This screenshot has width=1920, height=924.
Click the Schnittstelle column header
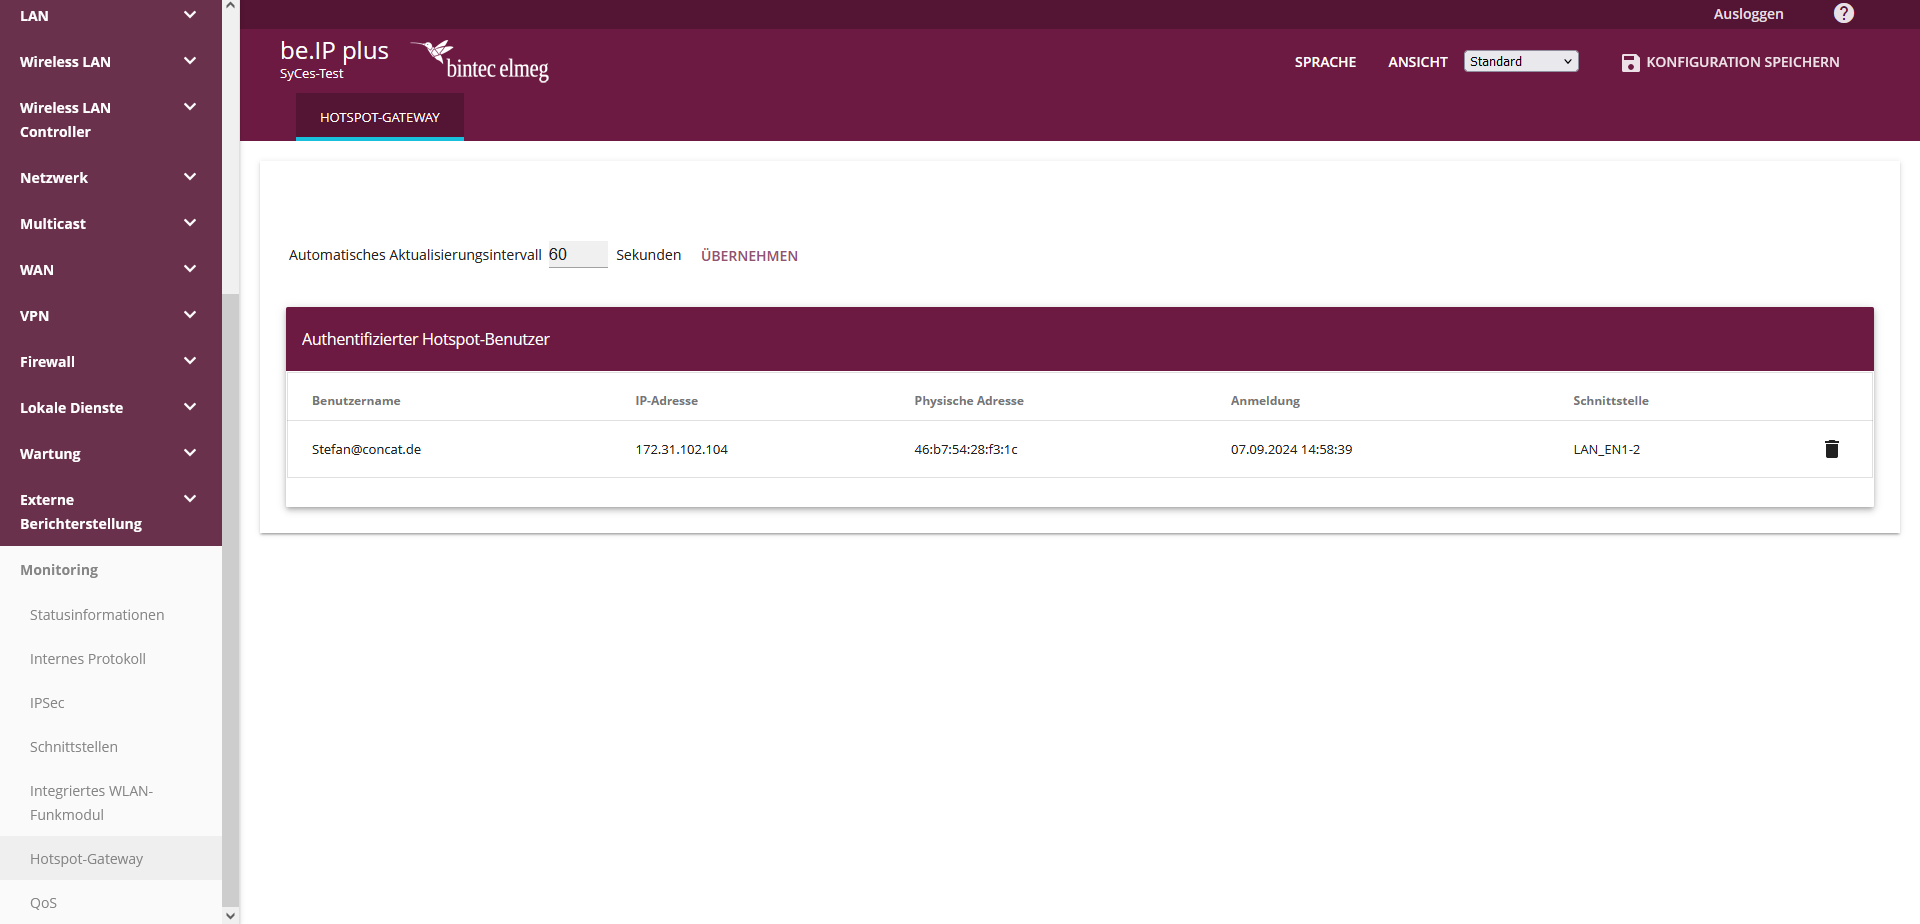(x=1611, y=401)
